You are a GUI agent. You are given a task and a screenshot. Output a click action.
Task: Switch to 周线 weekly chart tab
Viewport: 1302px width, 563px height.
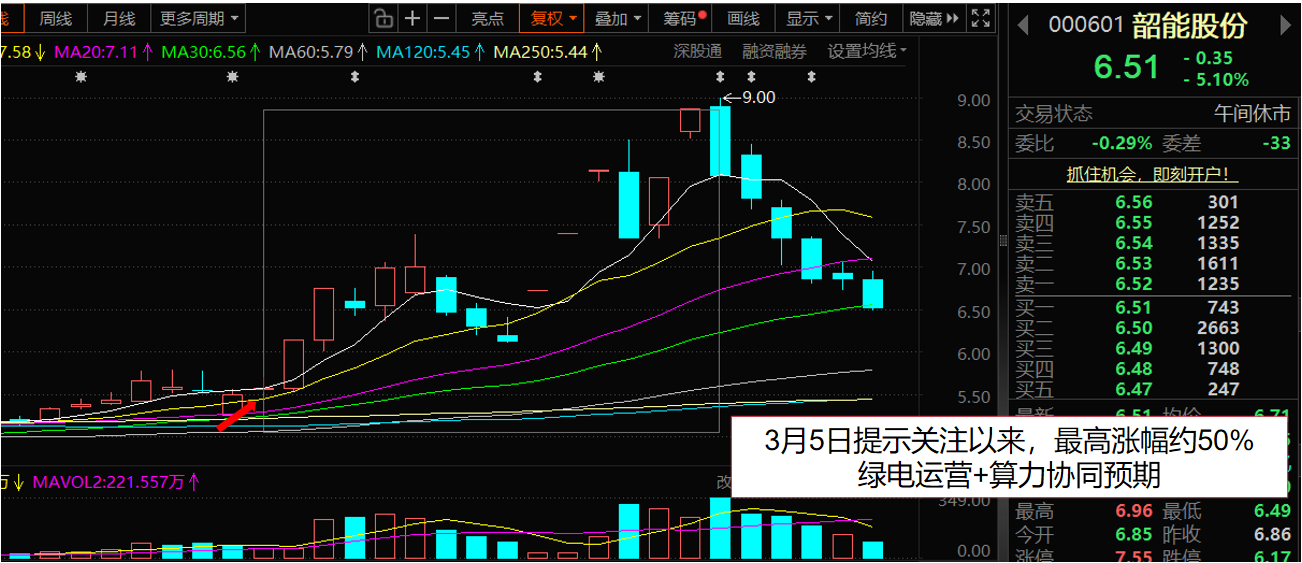pyautogui.click(x=55, y=19)
